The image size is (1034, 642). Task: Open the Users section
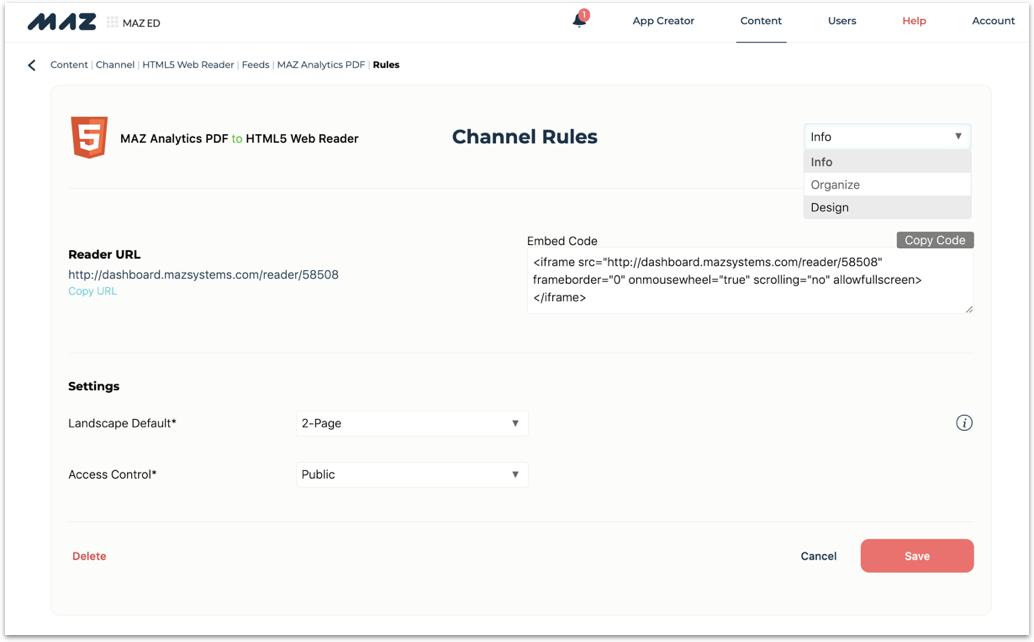click(841, 21)
